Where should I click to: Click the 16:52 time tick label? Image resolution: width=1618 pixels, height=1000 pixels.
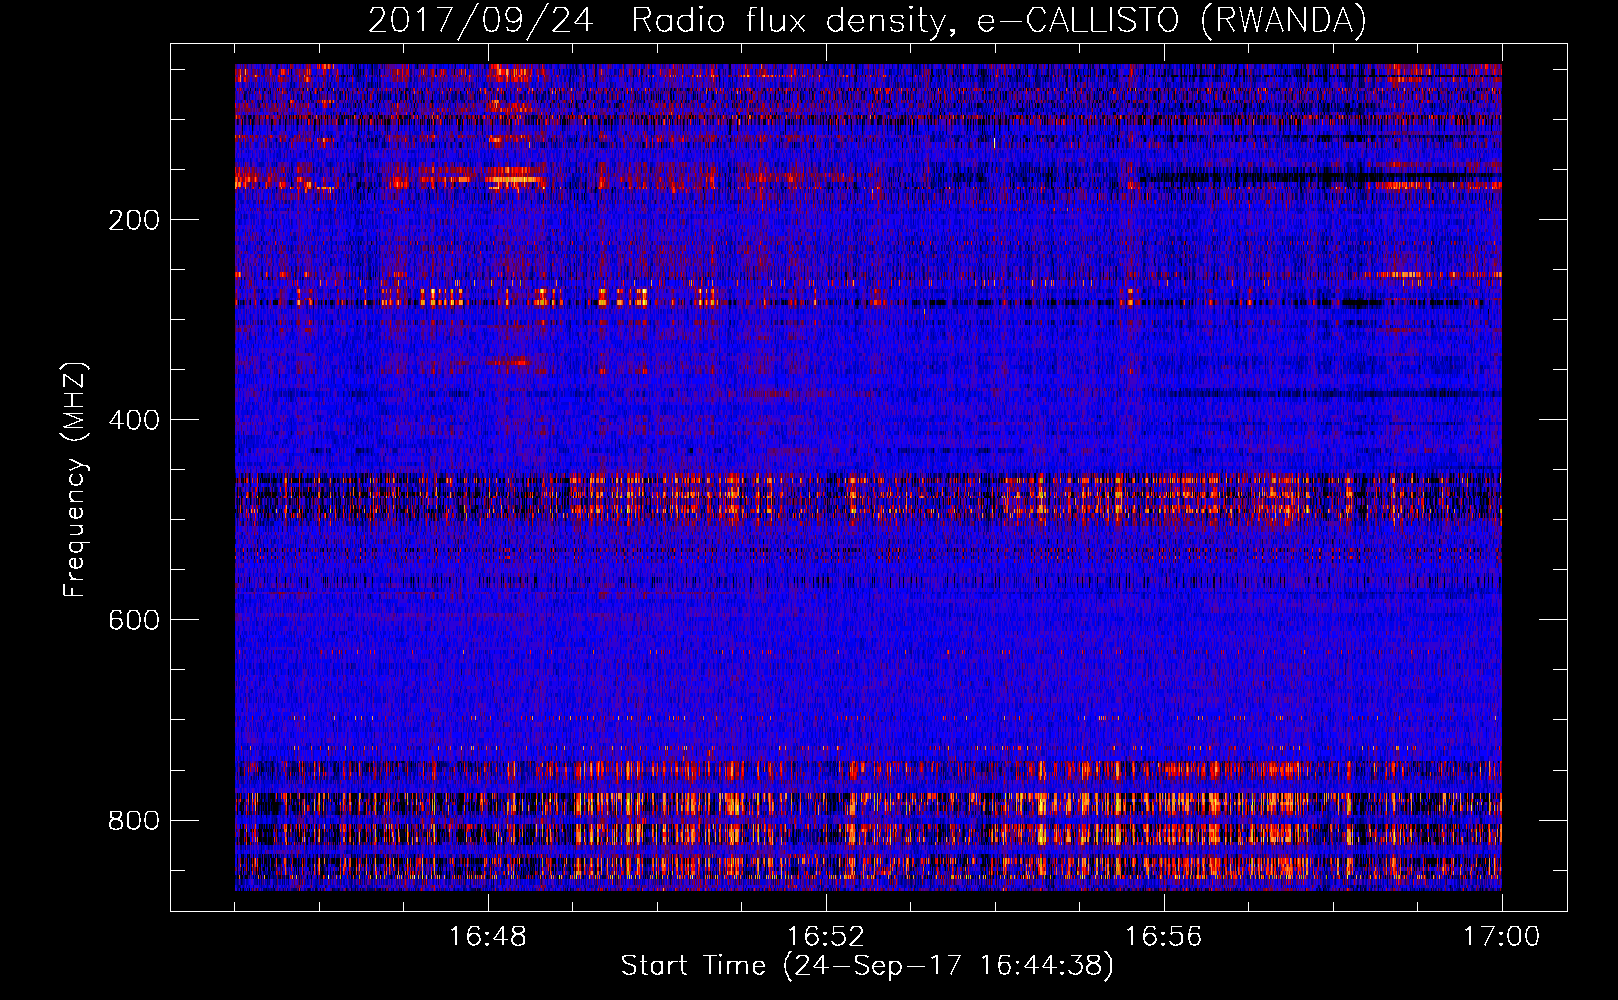pyautogui.click(x=826, y=937)
